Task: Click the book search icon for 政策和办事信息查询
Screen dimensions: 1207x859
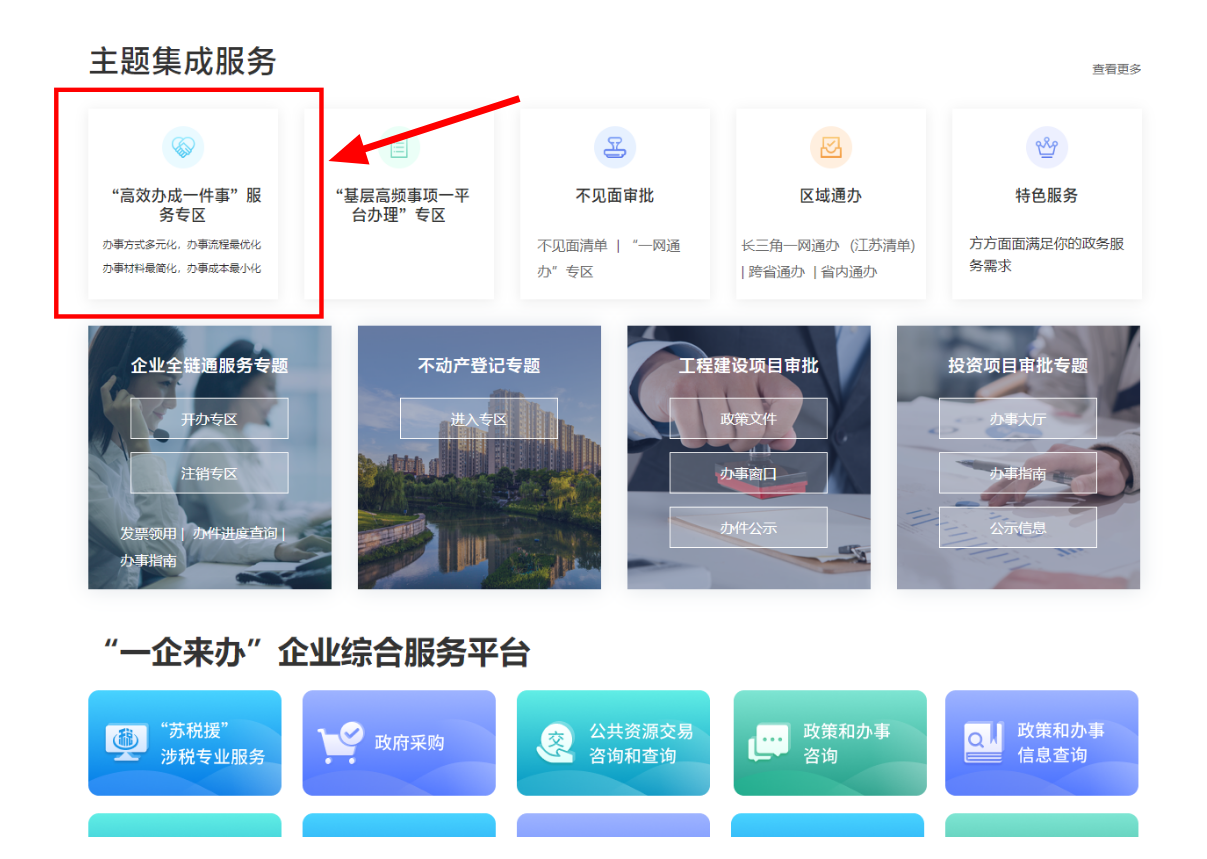Action: pyautogui.click(x=982, y=743)
